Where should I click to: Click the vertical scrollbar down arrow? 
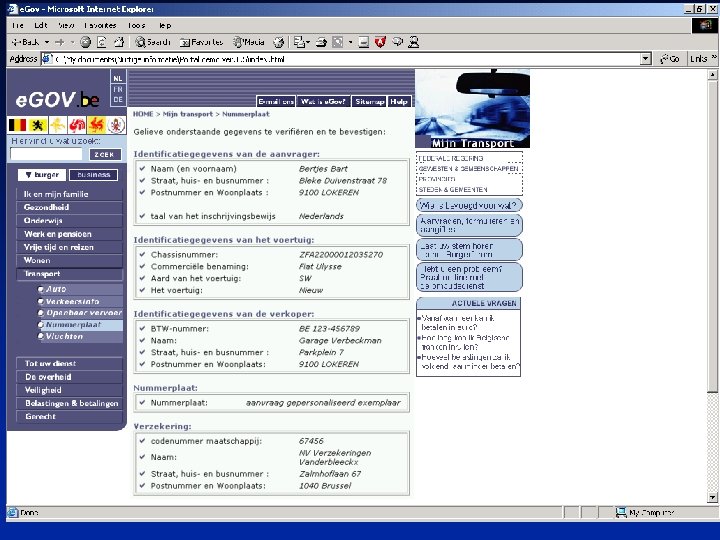pos(712,497)
